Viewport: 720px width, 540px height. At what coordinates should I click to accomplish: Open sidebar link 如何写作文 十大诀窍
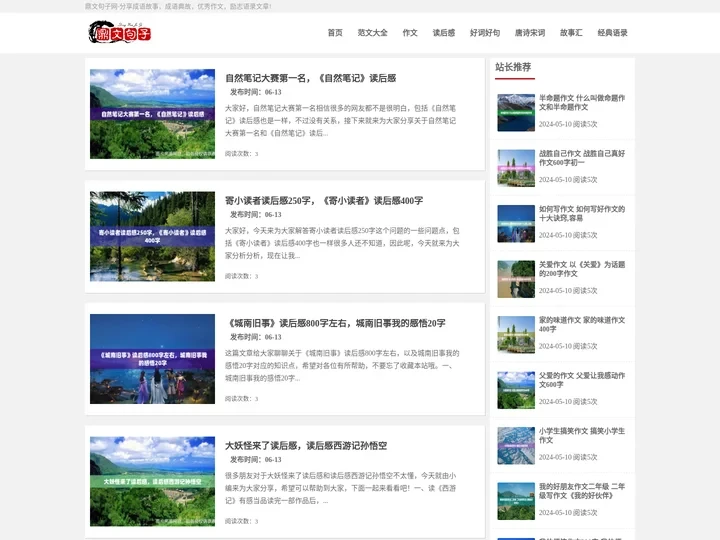tap(582, 214)
